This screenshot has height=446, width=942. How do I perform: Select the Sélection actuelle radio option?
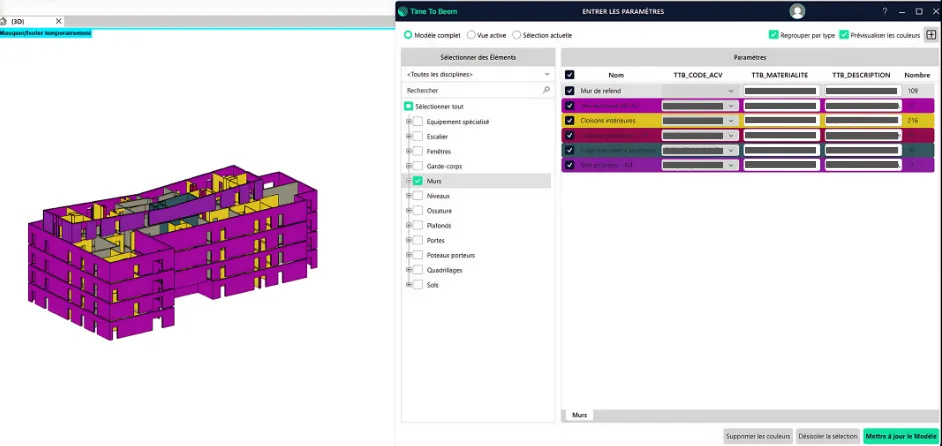point(517,35)
